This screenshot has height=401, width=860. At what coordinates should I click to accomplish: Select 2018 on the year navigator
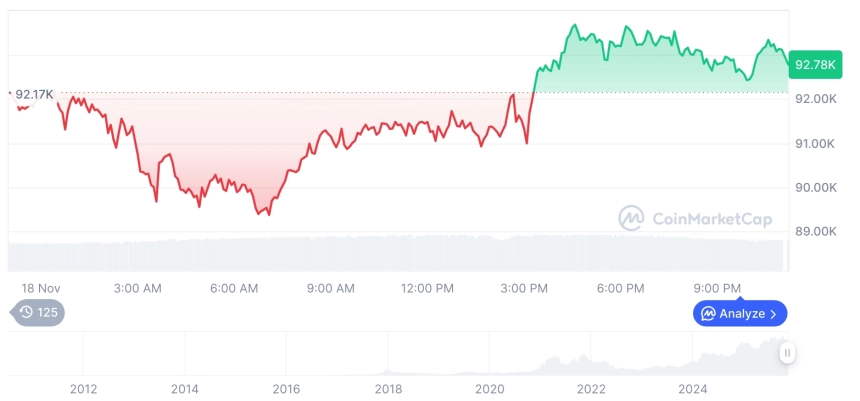(388, 389)
